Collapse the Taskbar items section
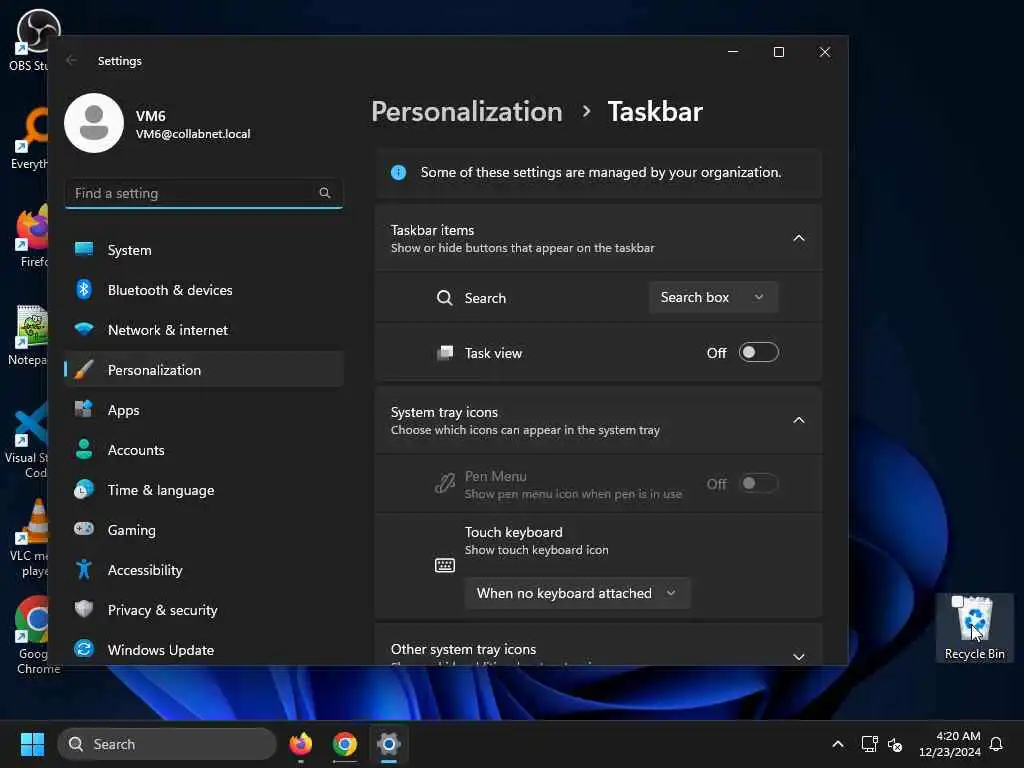The width and height of the screenshot is (1024, 768). pyautogui.click(x=799, y=238)
